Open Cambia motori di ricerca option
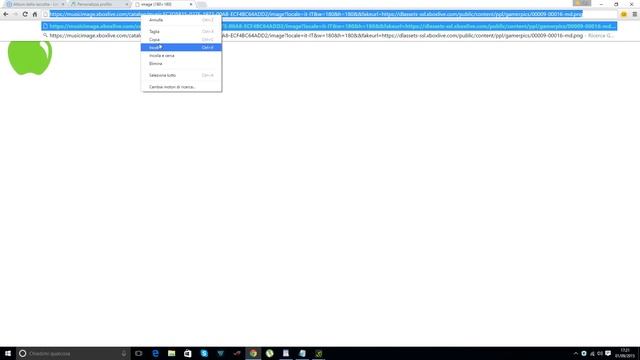Viewport: 640px width, 360px height. point(181,87)
